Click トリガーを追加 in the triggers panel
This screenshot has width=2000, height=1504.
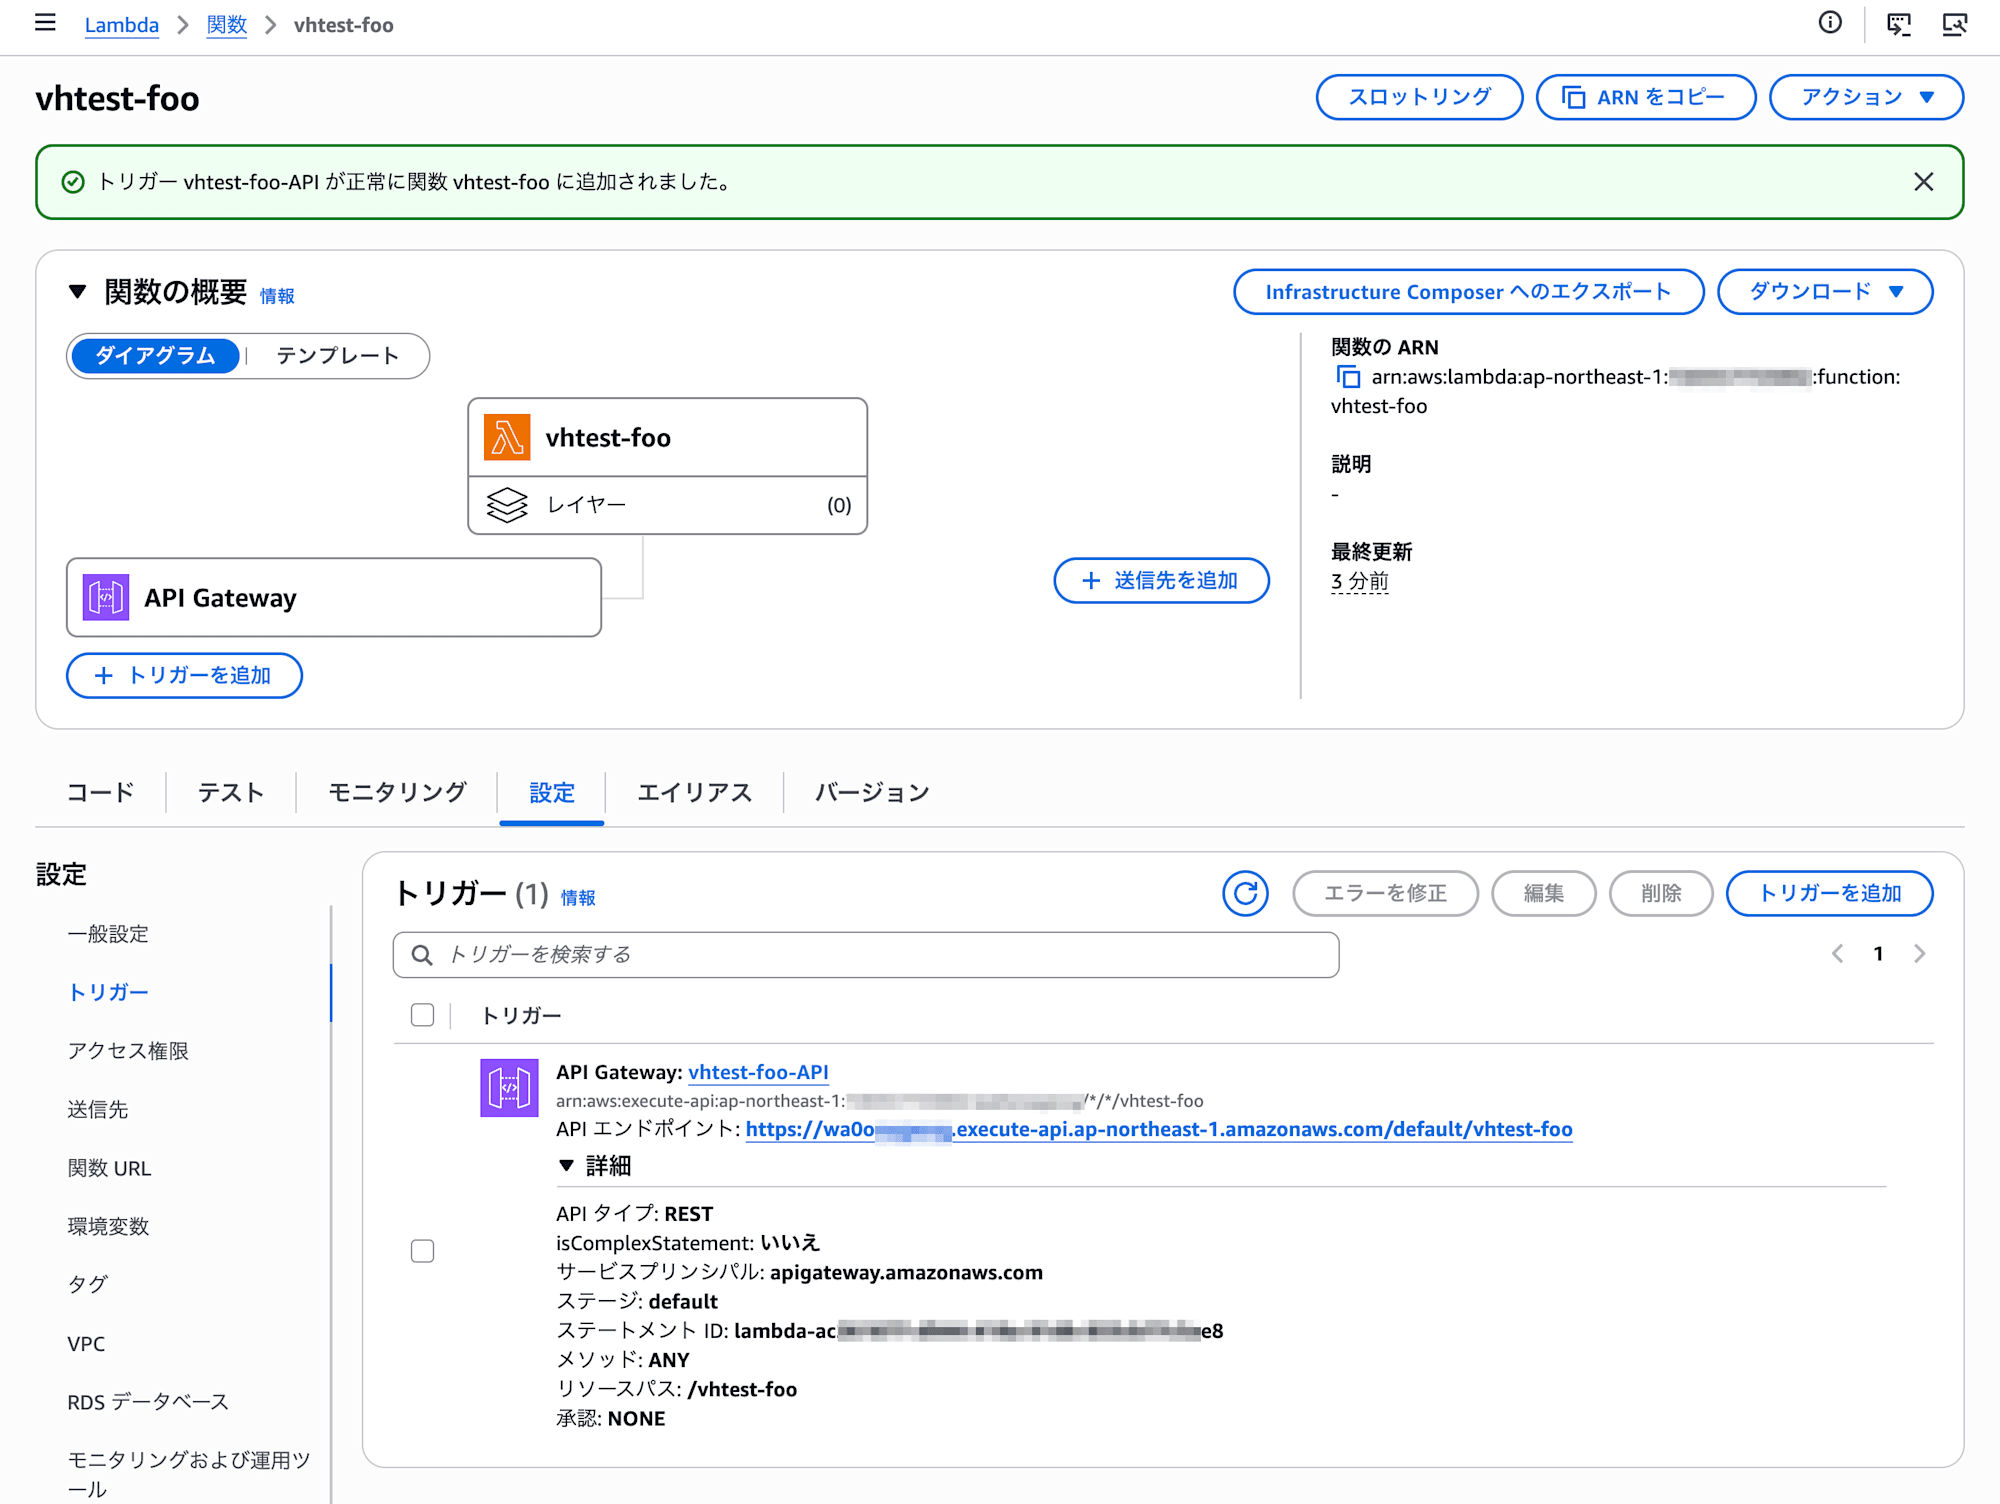coord(1830,893)
